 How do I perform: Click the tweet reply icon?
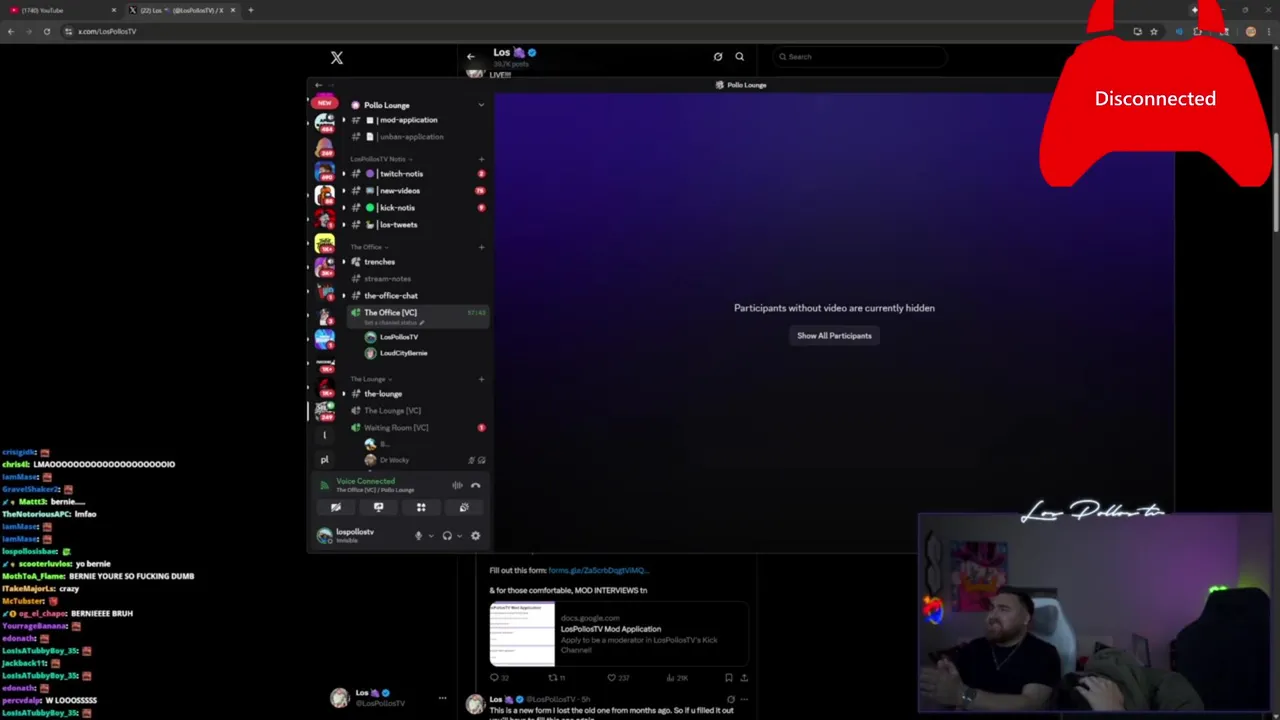[x=494, y=678]
